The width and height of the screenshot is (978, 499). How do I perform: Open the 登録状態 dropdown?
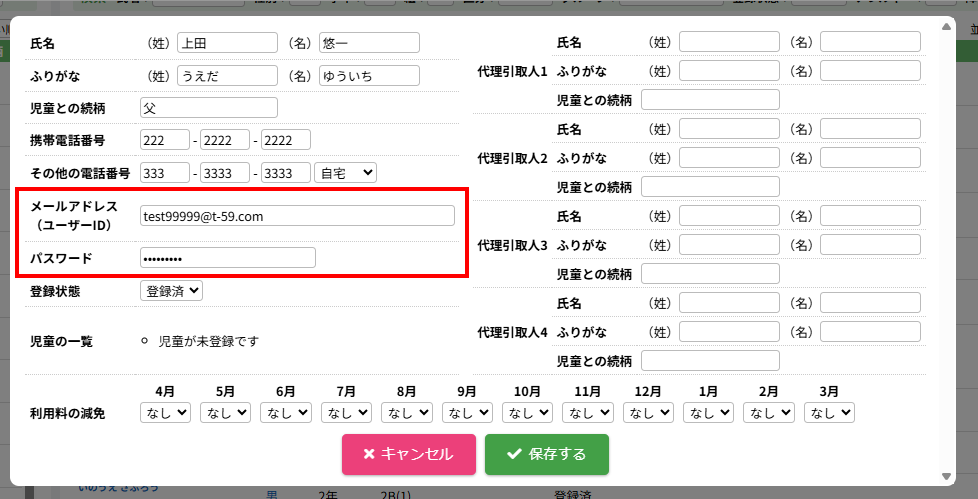(x=172, y=291)
